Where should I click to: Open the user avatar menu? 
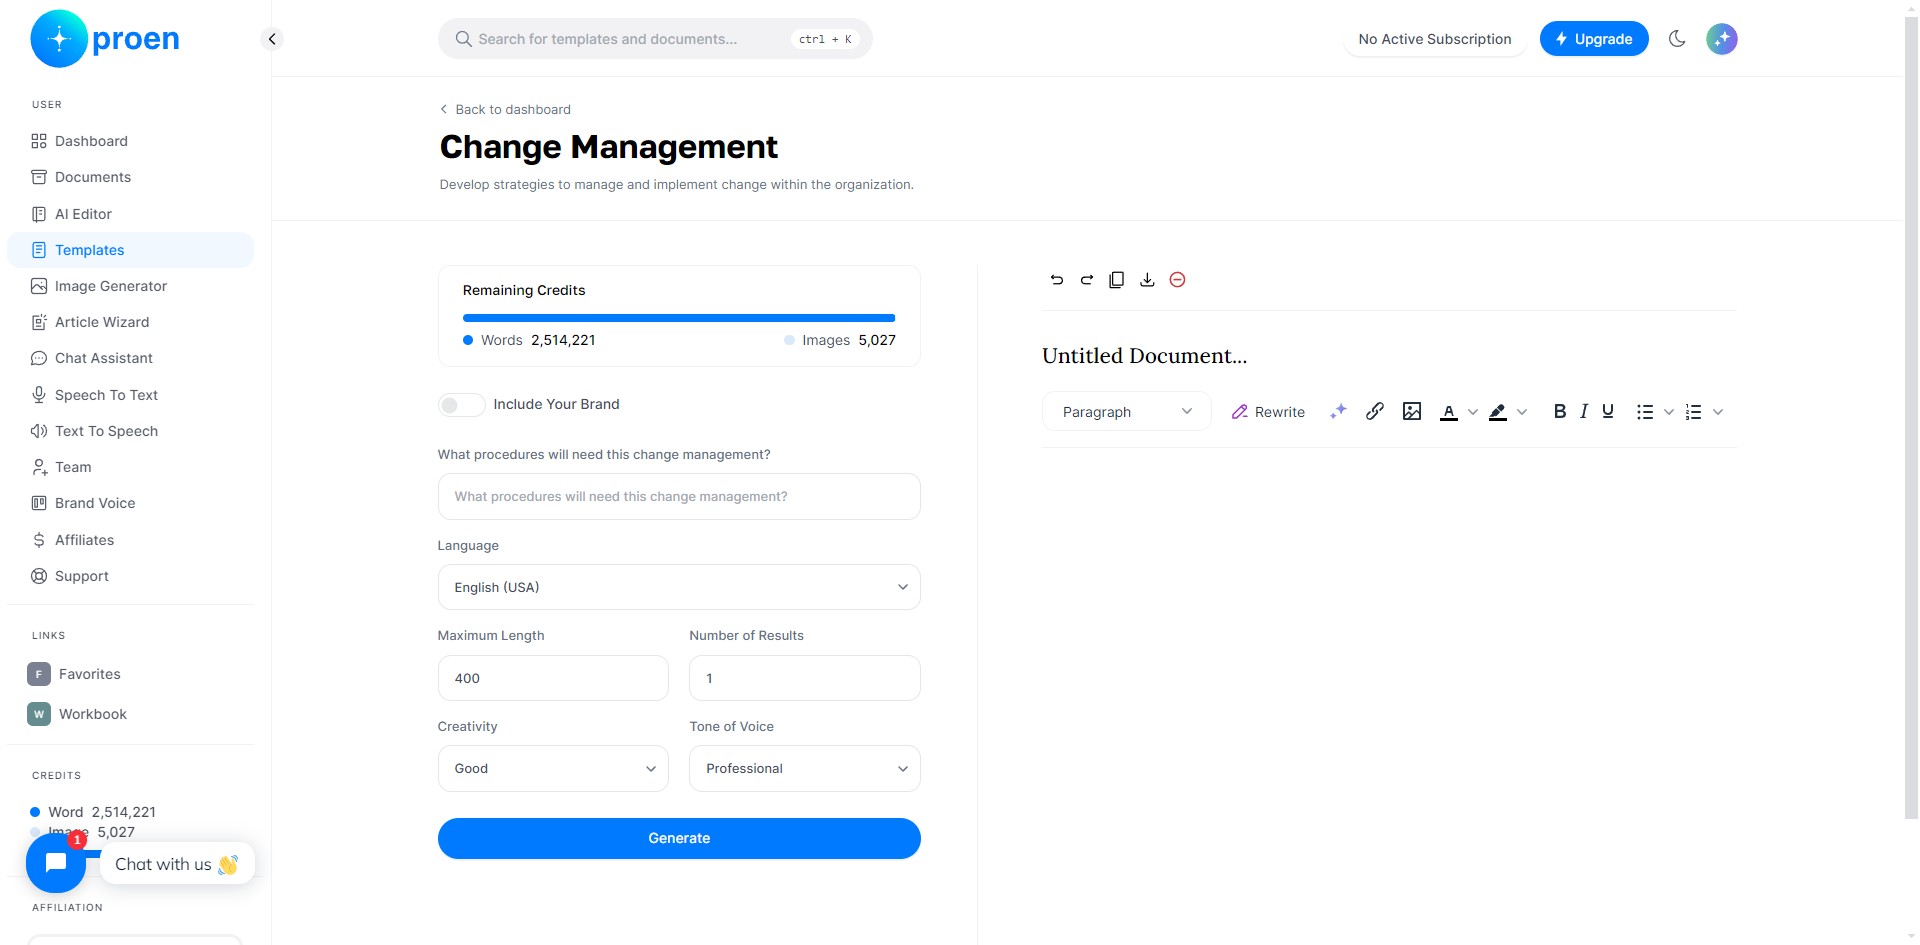[x=1721, y=39]
